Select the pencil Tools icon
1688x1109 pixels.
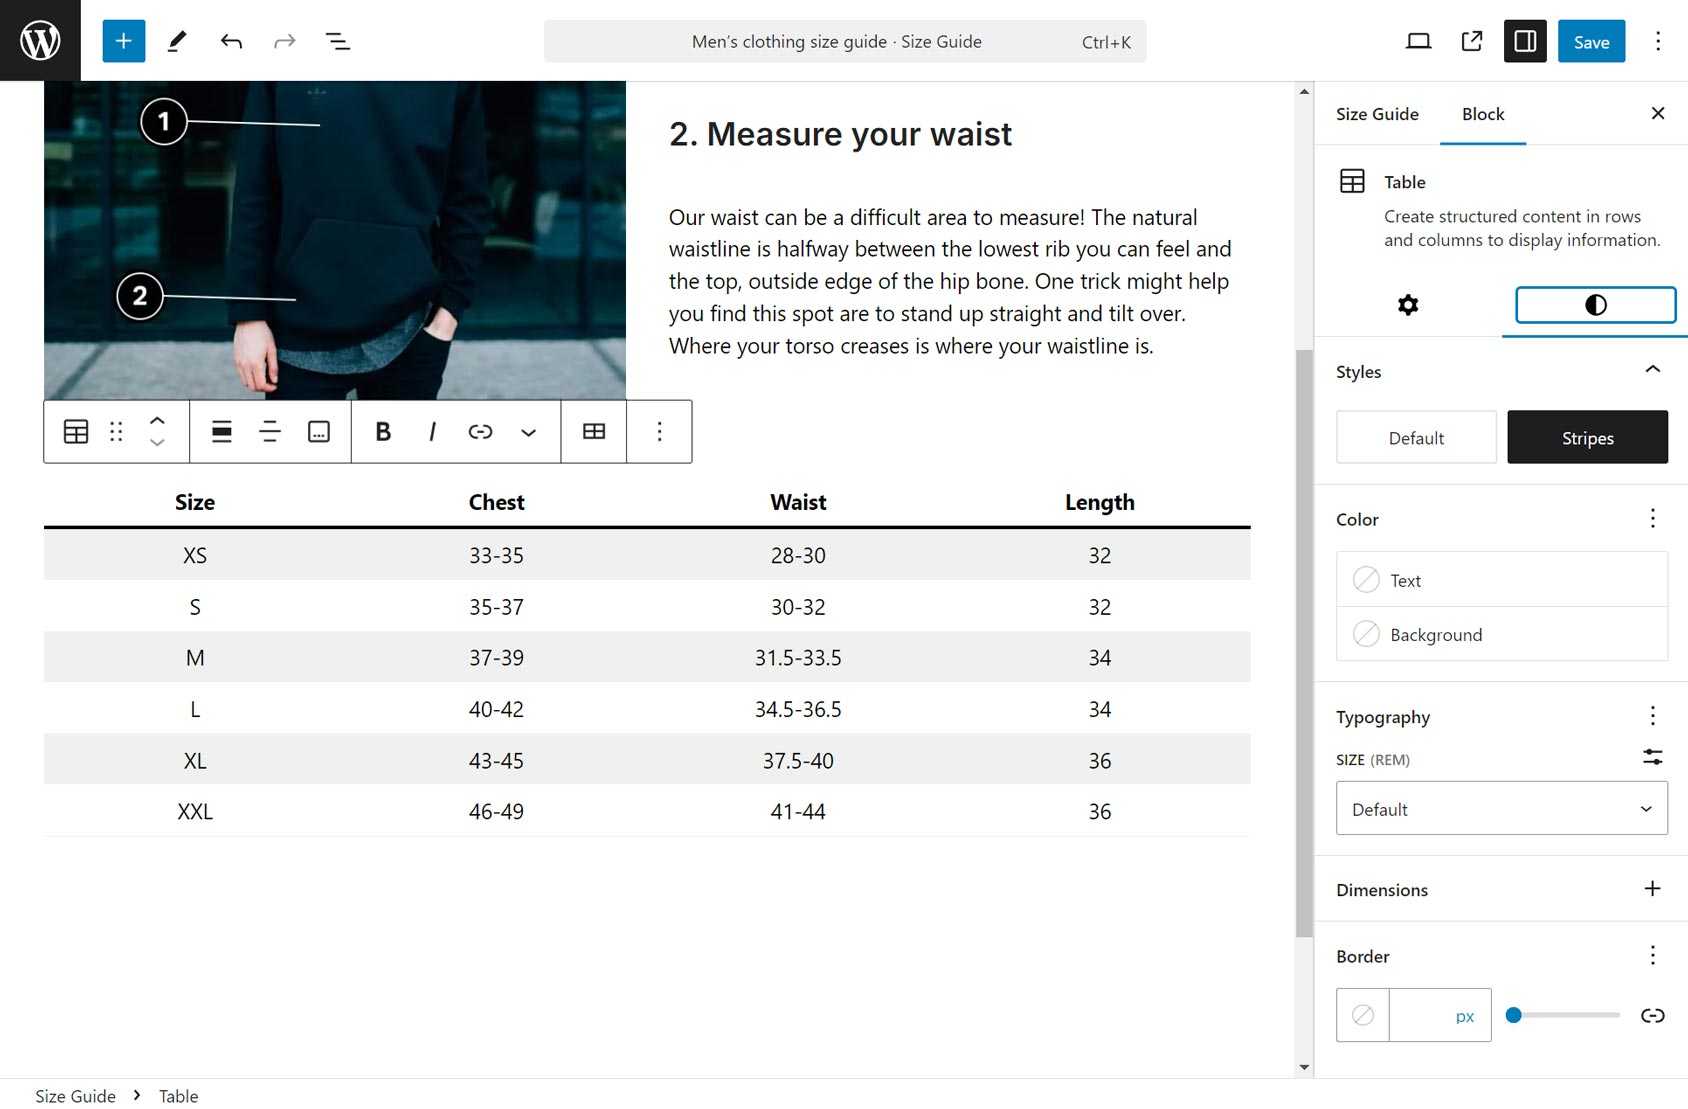177,41
